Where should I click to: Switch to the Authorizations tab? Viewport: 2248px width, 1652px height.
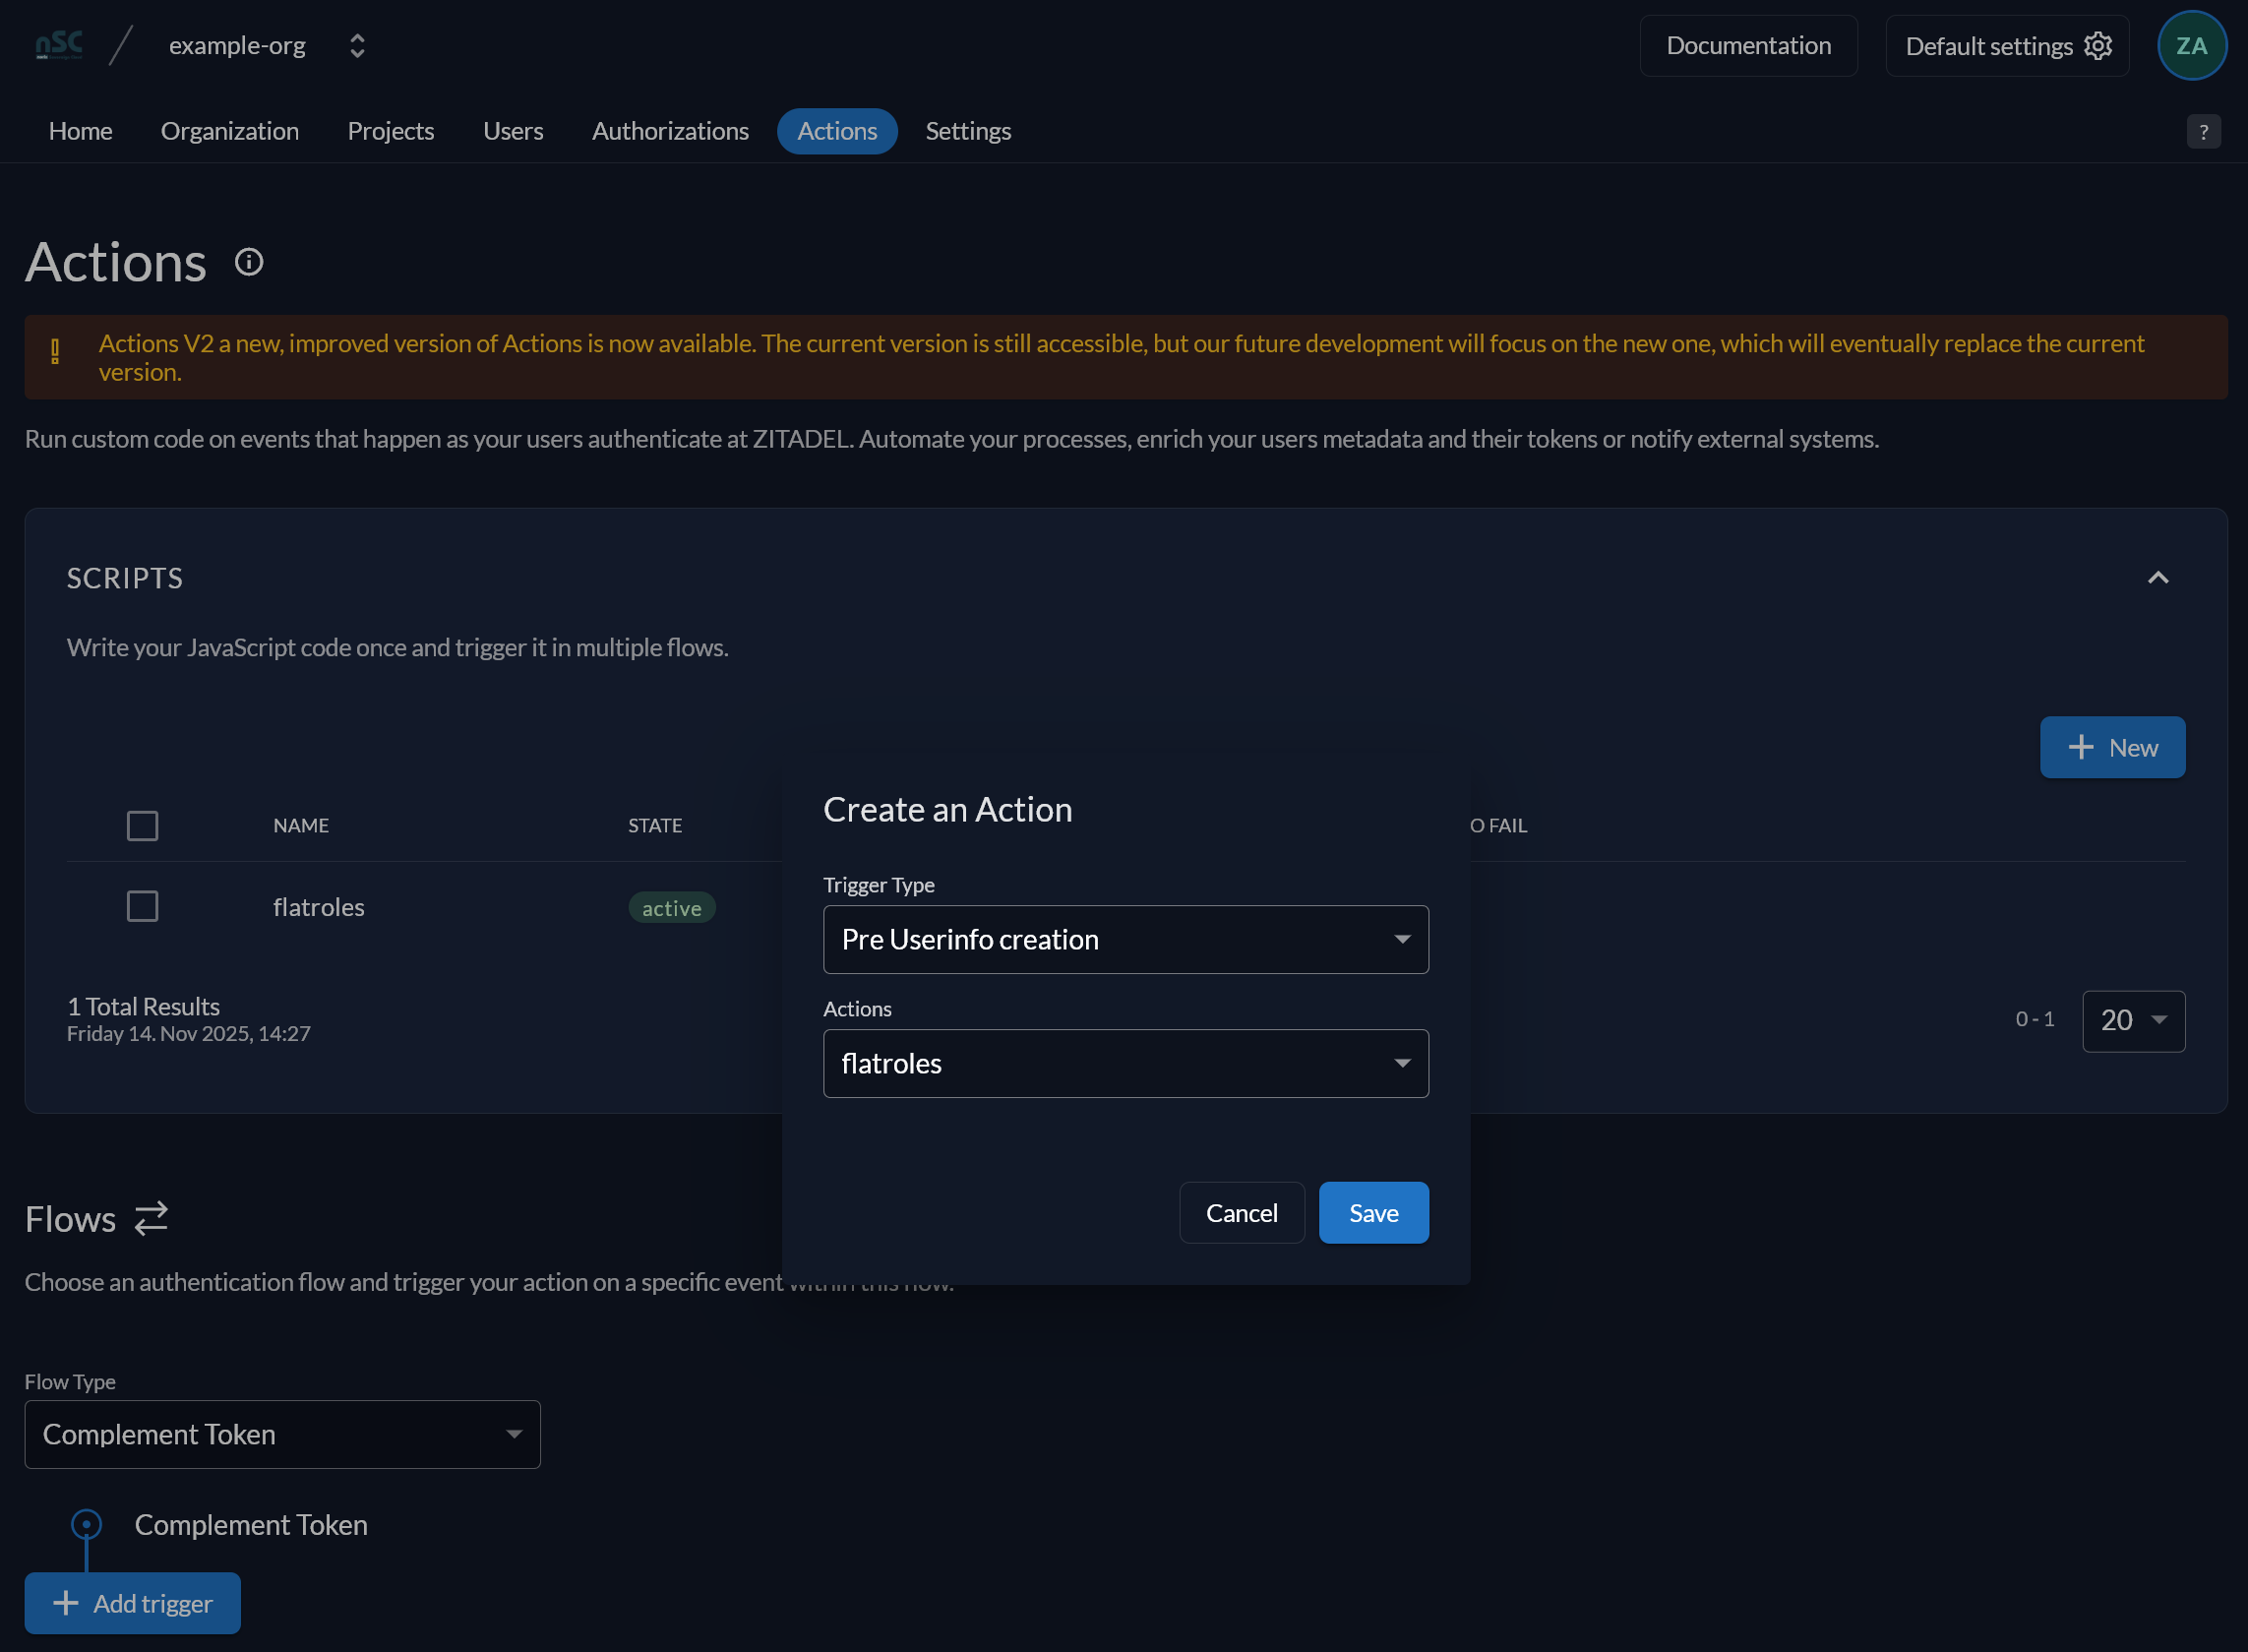(670, 131)
